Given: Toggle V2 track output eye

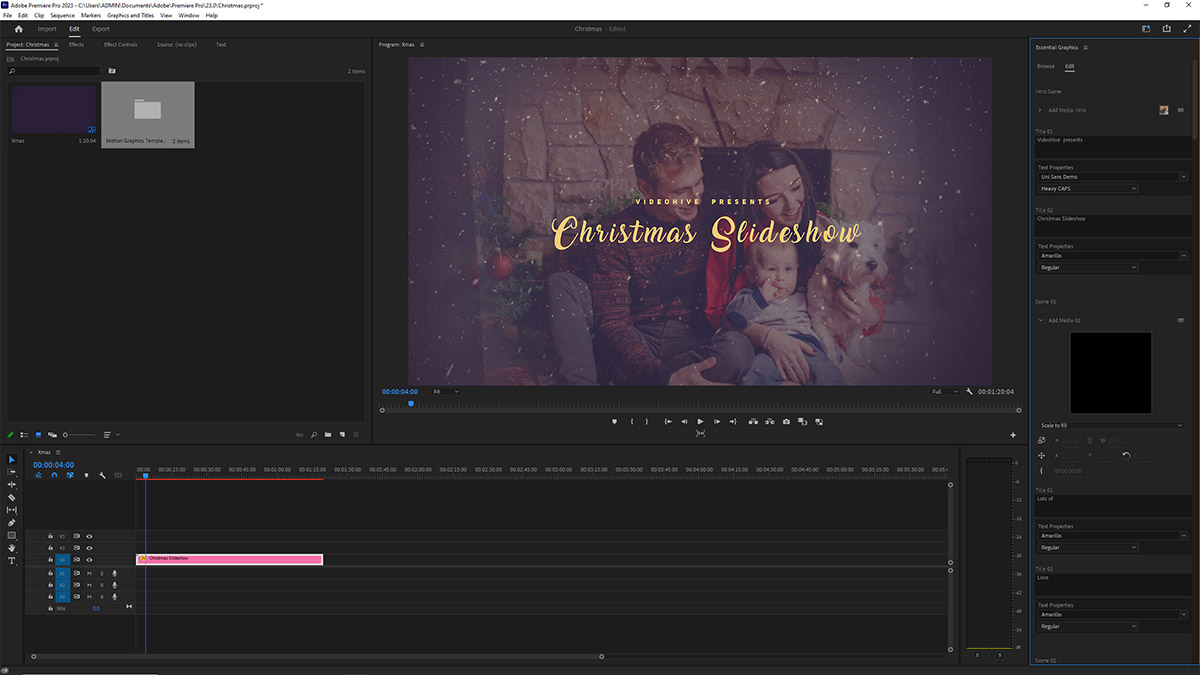Looking at the screenshot, I should pos(89,548).
